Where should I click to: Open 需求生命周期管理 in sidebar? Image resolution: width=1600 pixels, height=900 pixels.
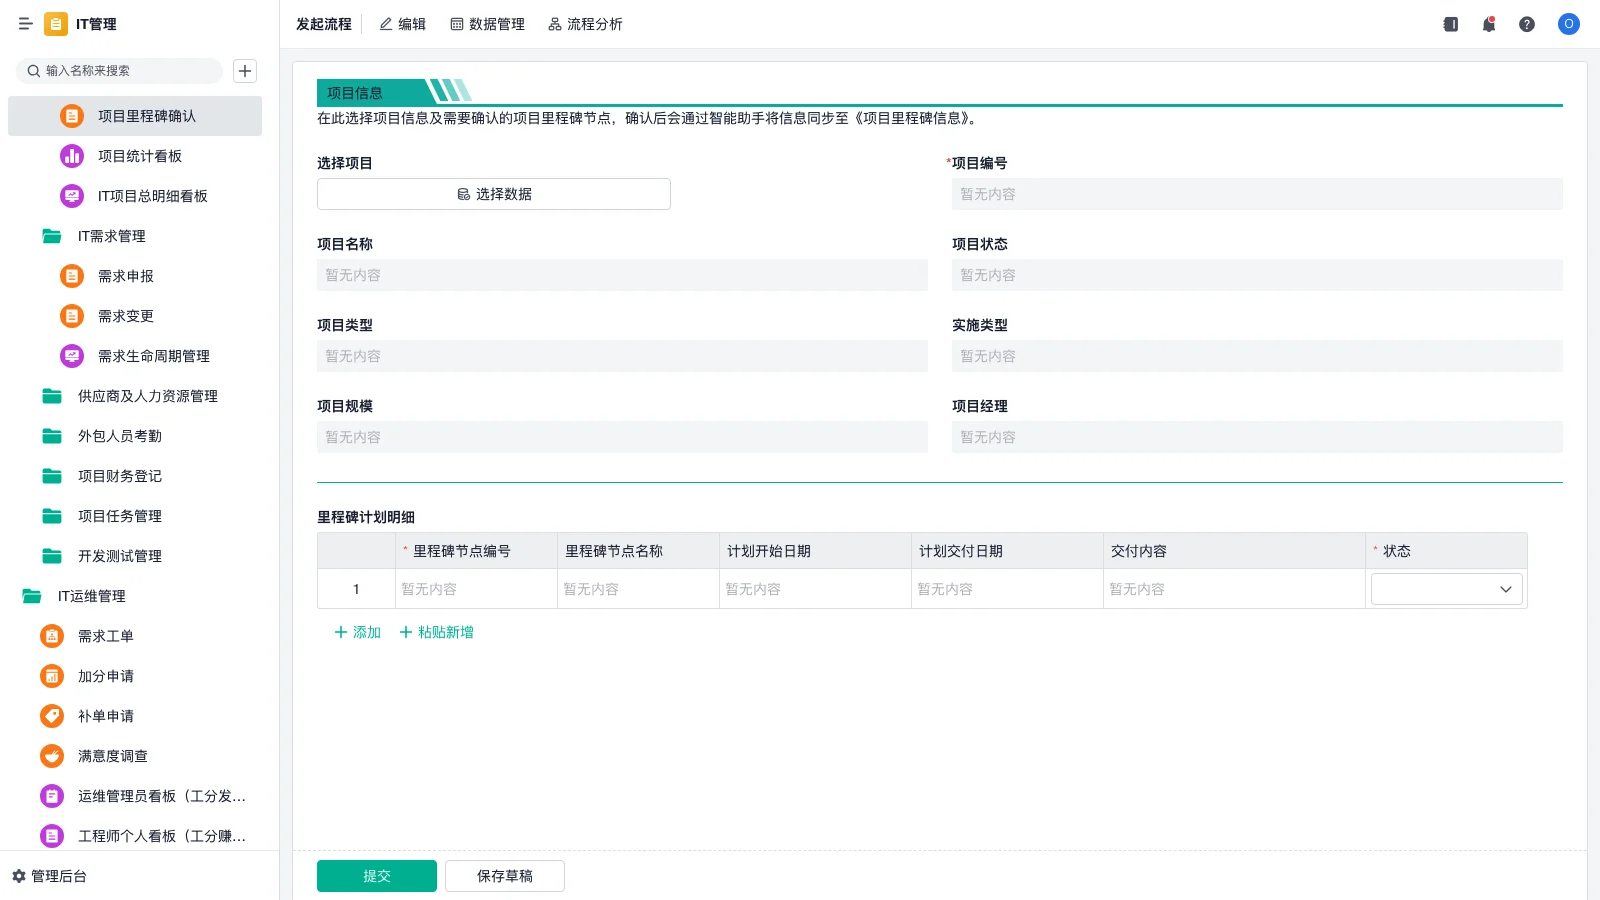coord(135,356)
